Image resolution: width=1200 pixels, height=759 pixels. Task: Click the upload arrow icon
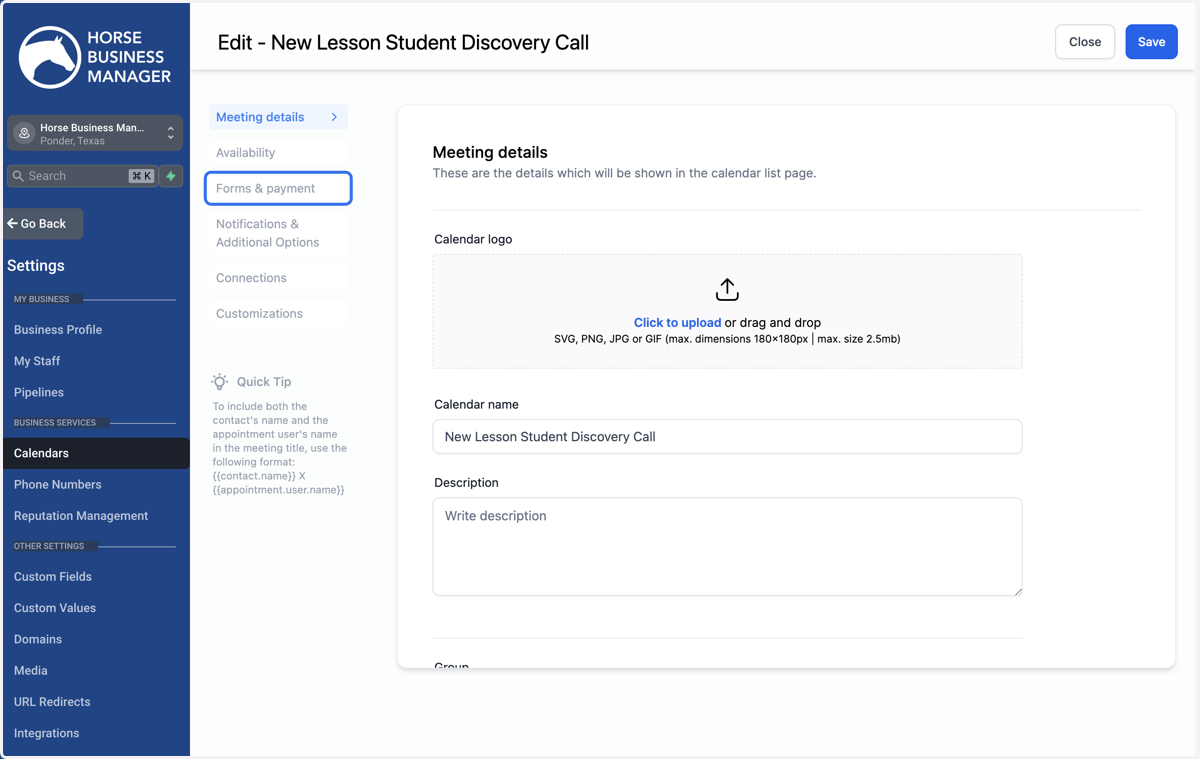coord(727,290)
